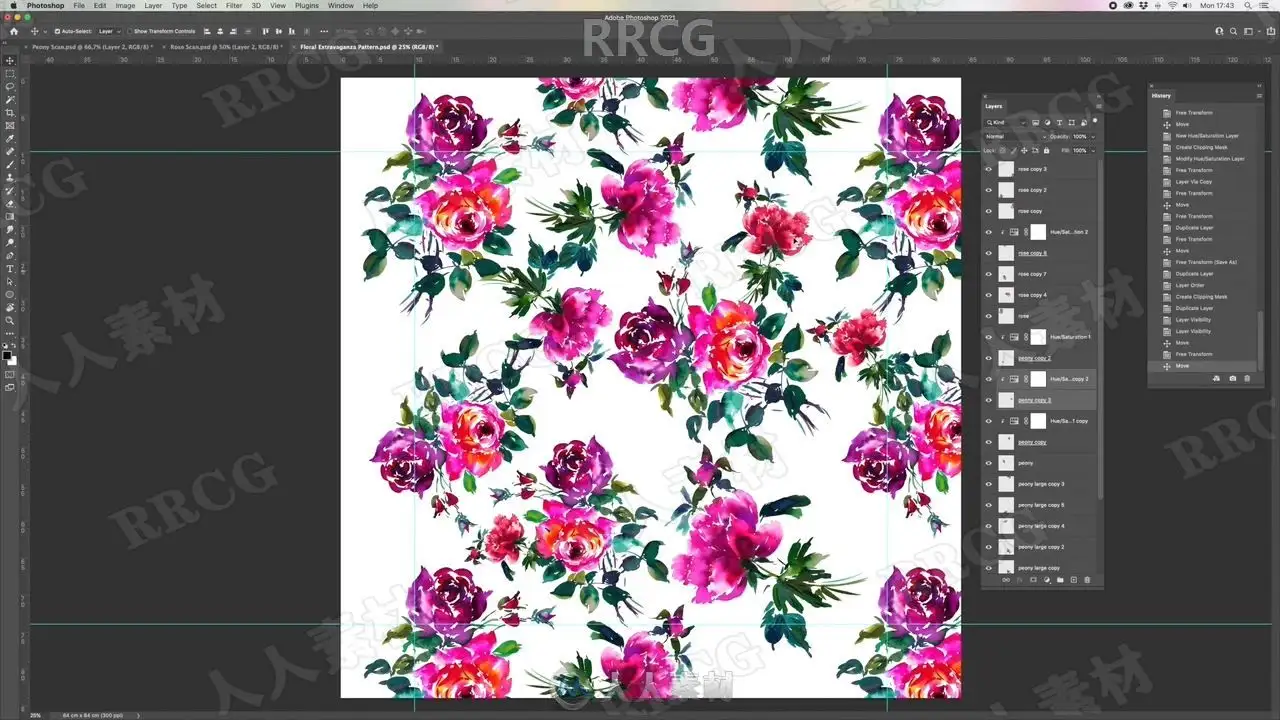Hide the rose copy 3 layer
The width and height of the screenshot is (1280, 720).
(x=988, y=169)
